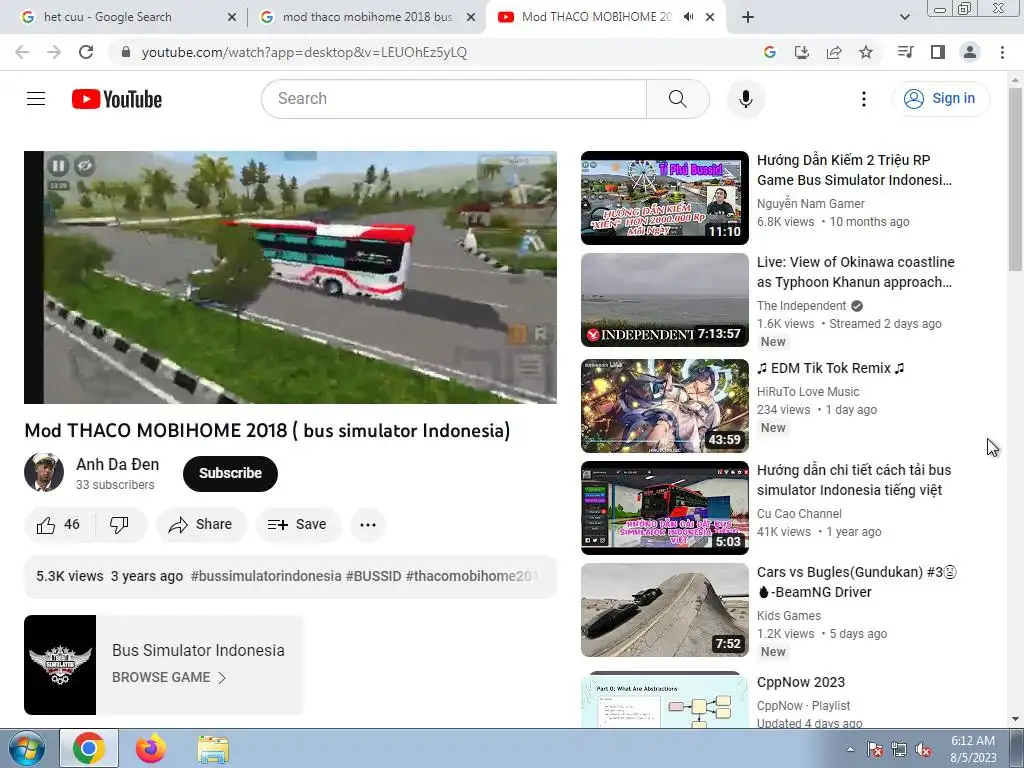Focus the YouTube search box
The height and width of the screenshot is (768, 1024).
[454, 99]
